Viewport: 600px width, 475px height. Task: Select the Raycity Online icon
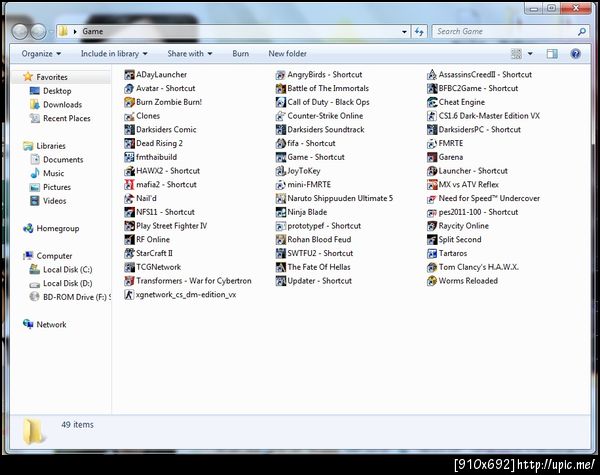[432, 226]
